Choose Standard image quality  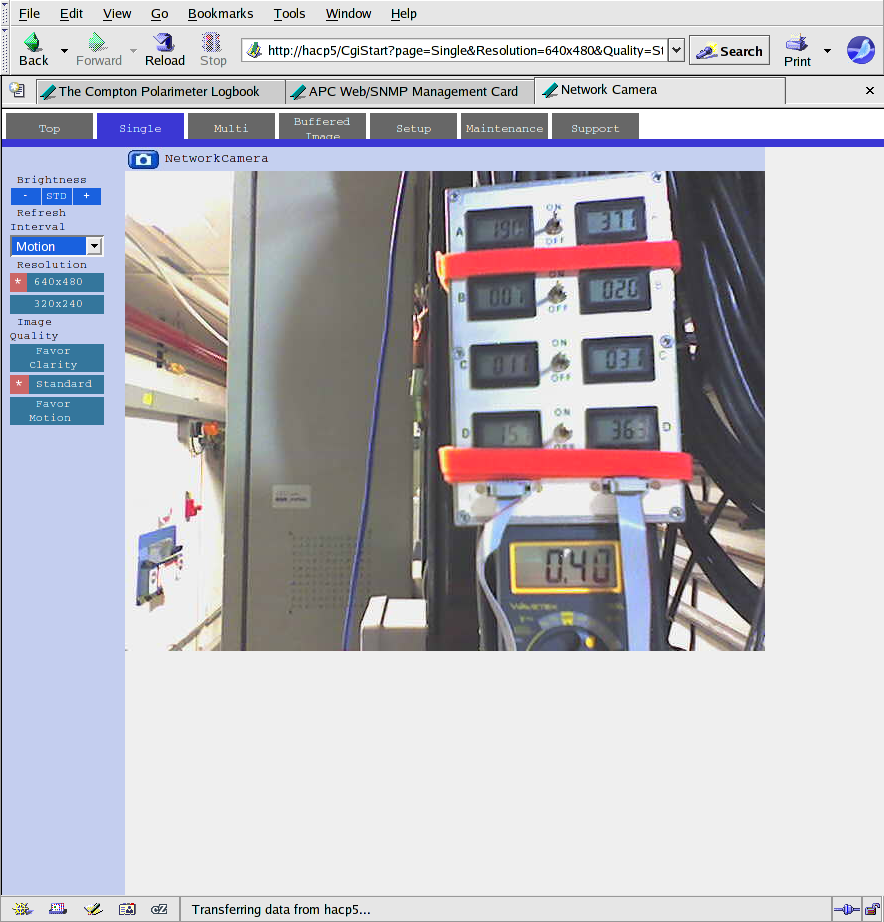(57, 384)
